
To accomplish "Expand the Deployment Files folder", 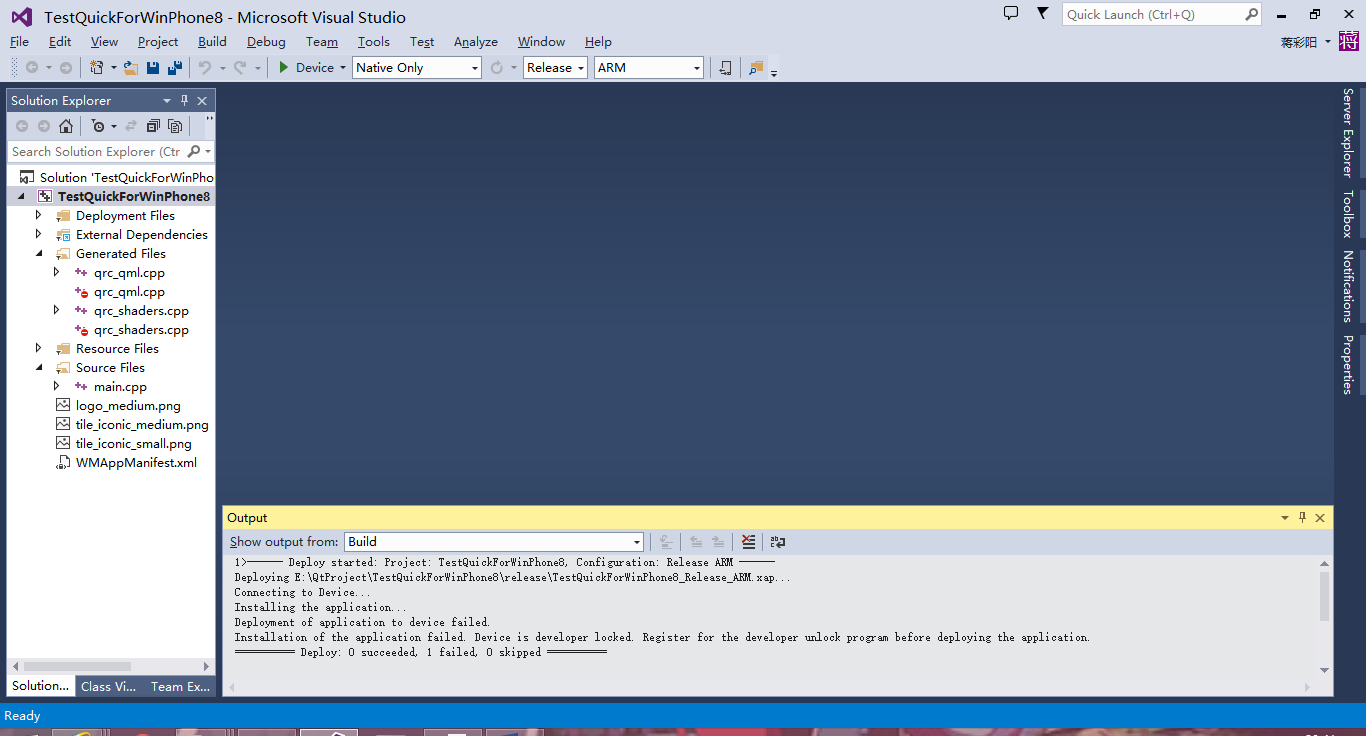I will click(39, 215).
